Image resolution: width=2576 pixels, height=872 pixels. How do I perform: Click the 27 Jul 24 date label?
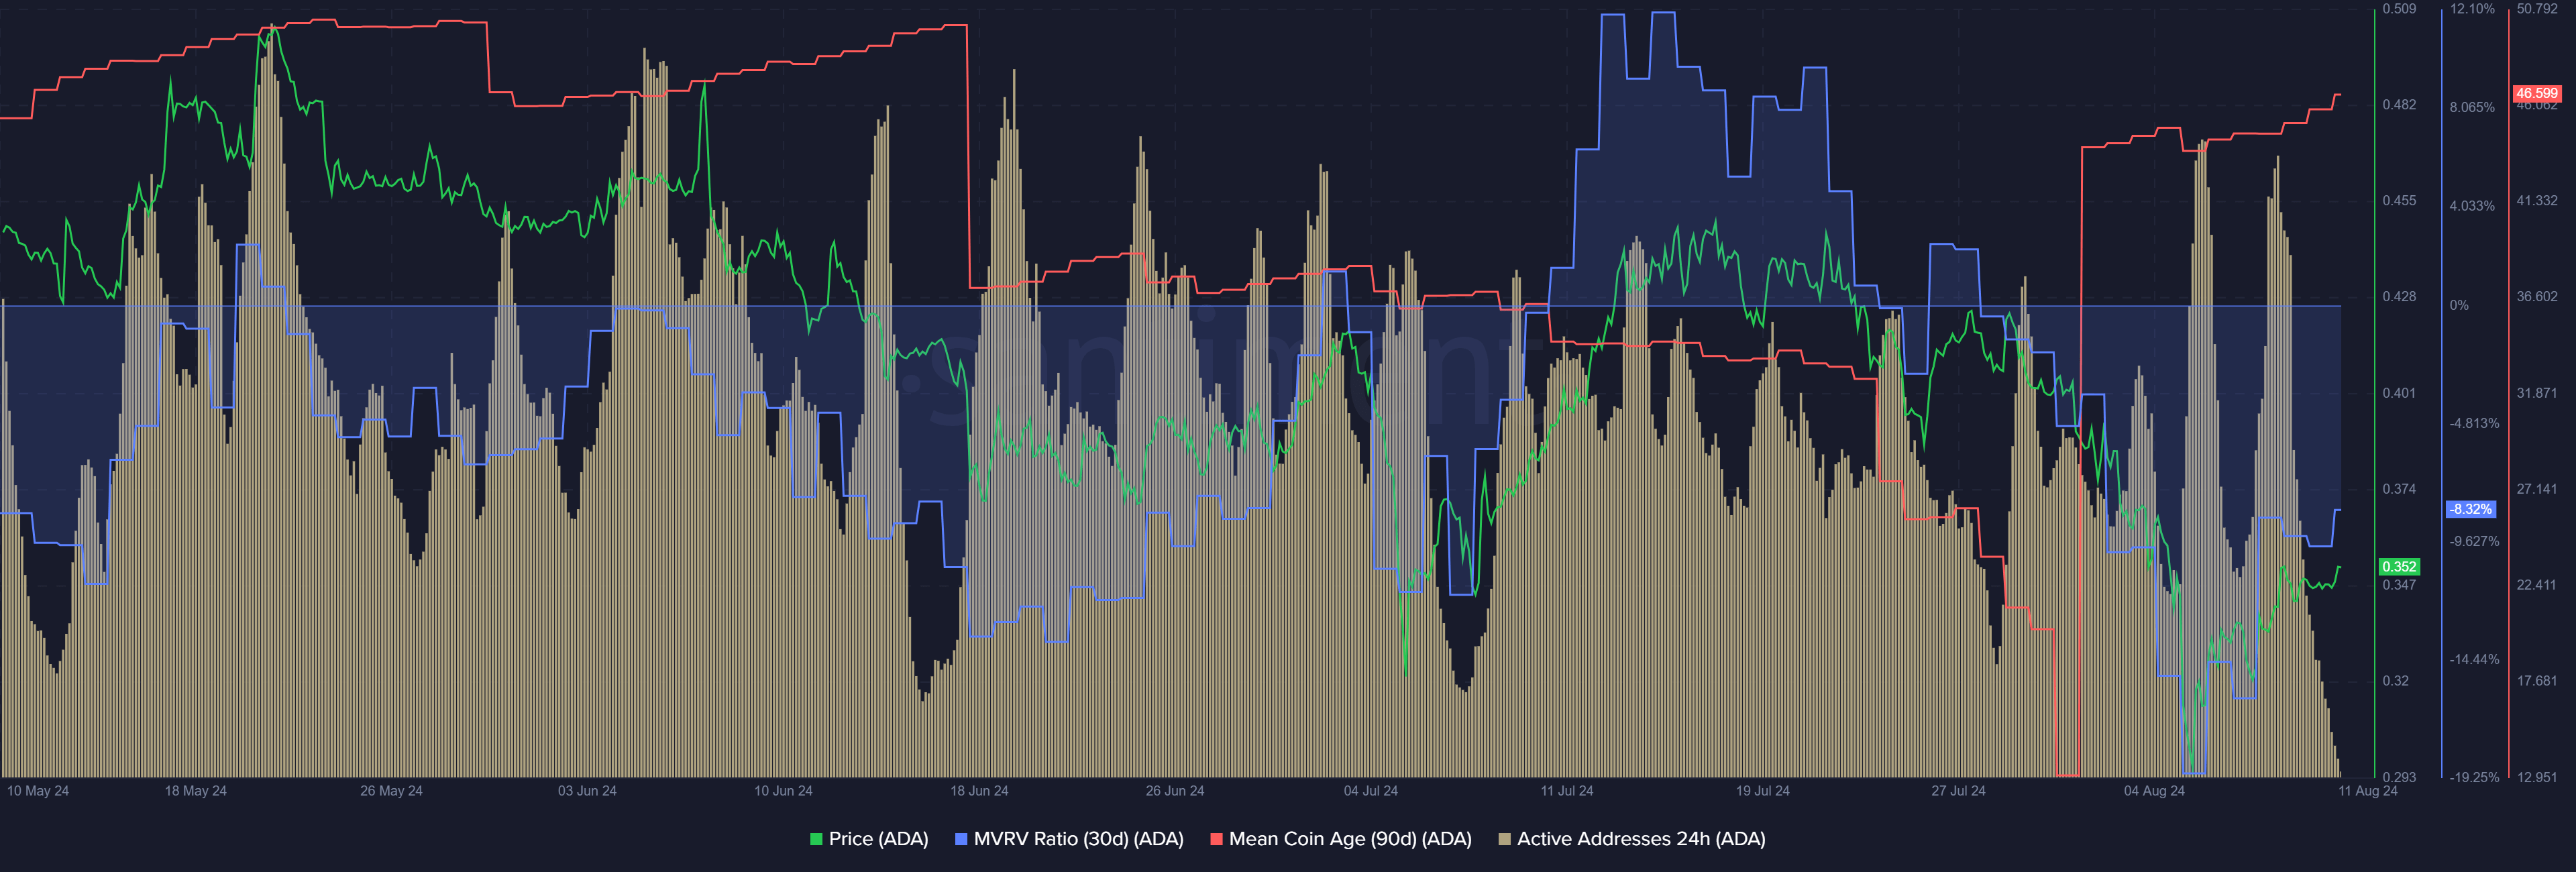[x=1958, y=791]
